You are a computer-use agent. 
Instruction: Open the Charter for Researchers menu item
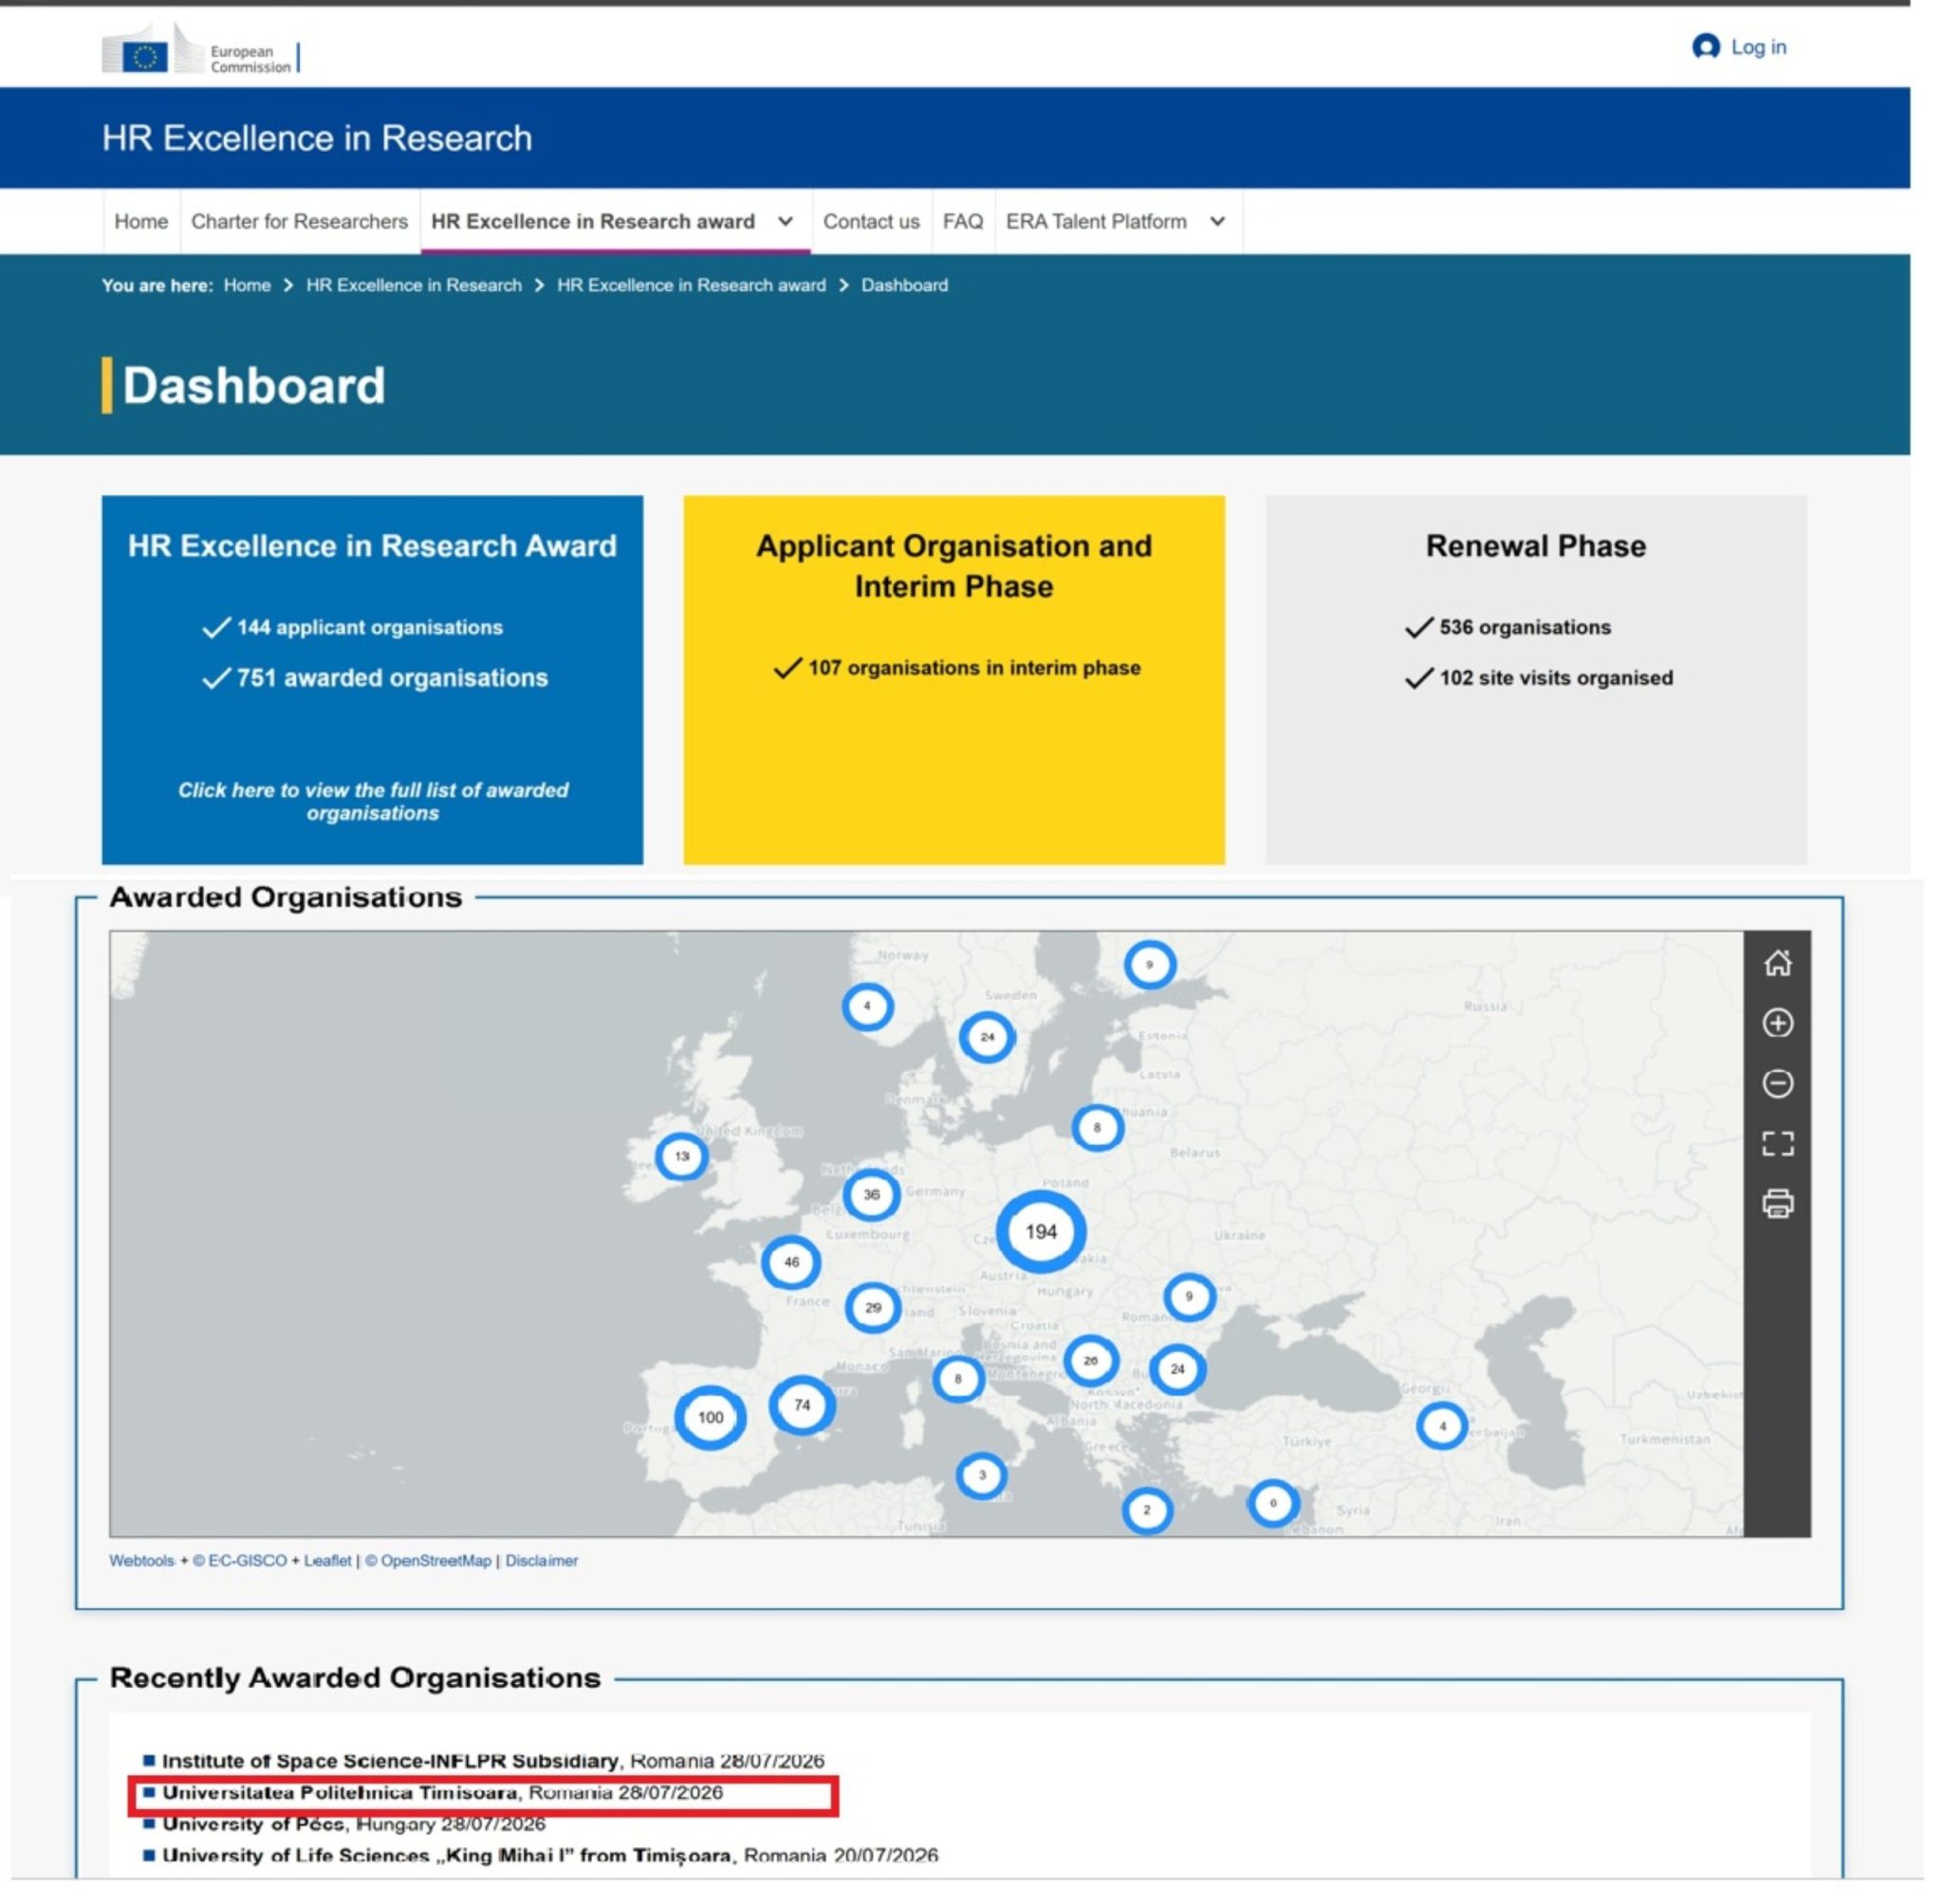[x=299, y=221]
